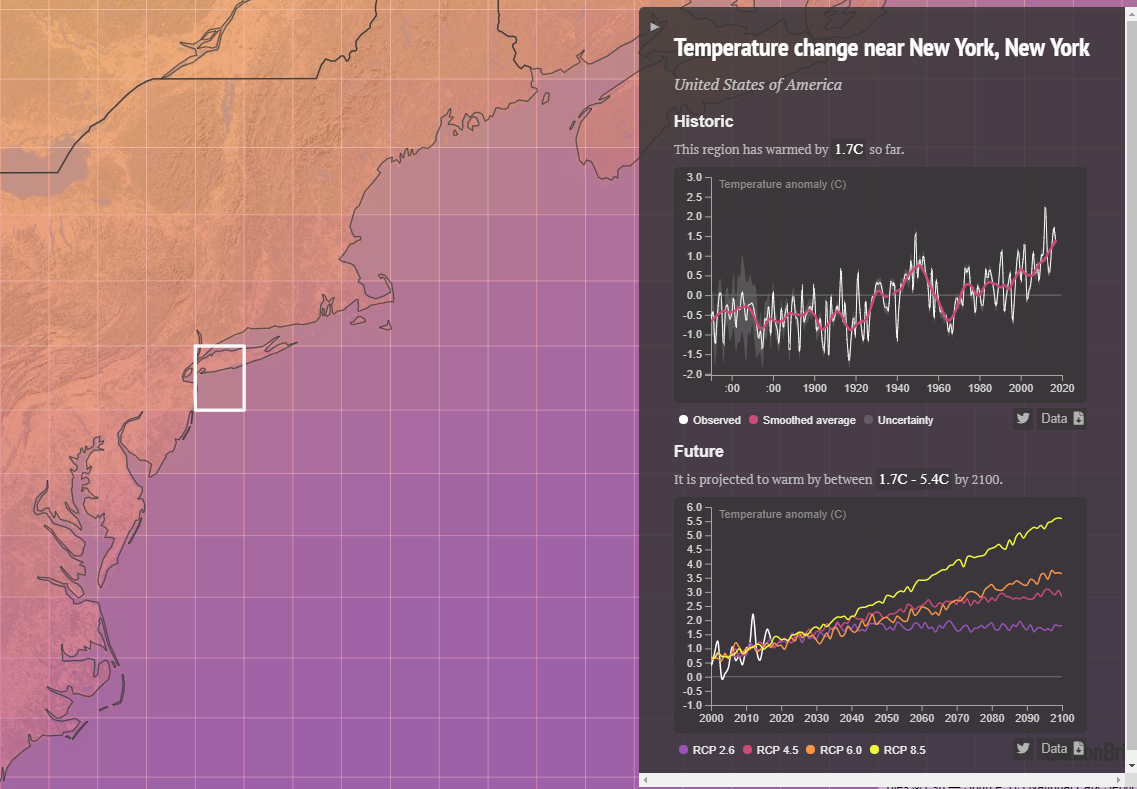Click the "1.7C" warmed-so-far value

coord(848,149)
